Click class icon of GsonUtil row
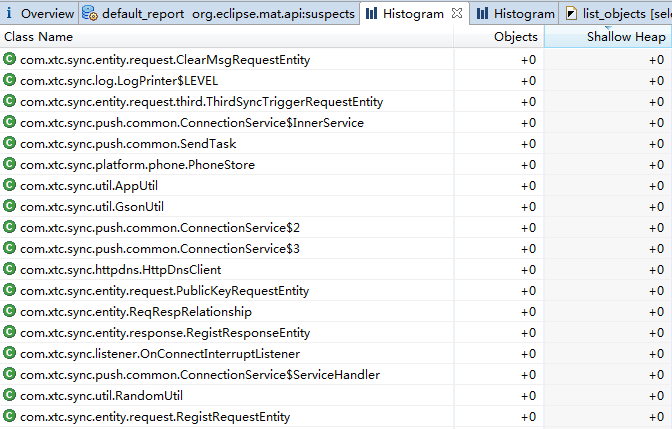672x429 pixels. click(9, 206)
